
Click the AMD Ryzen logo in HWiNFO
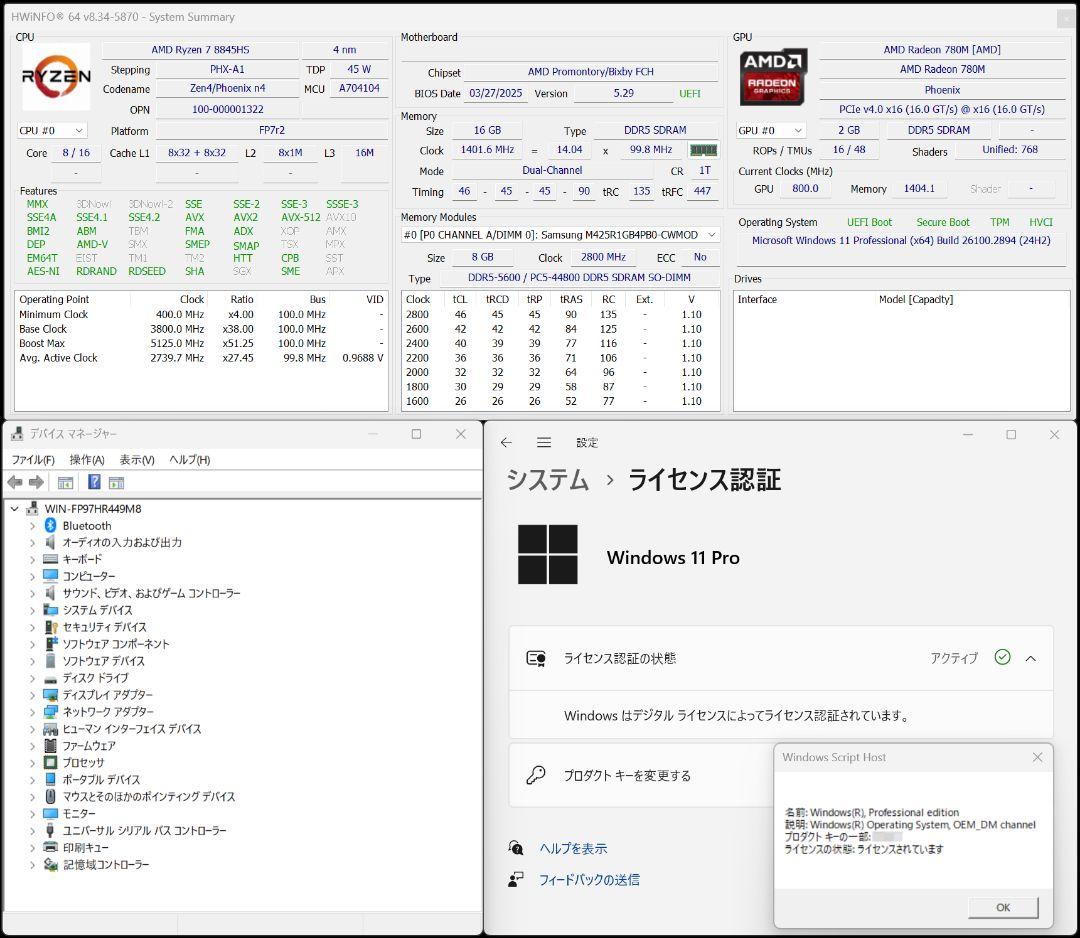[x=55, y=77]
